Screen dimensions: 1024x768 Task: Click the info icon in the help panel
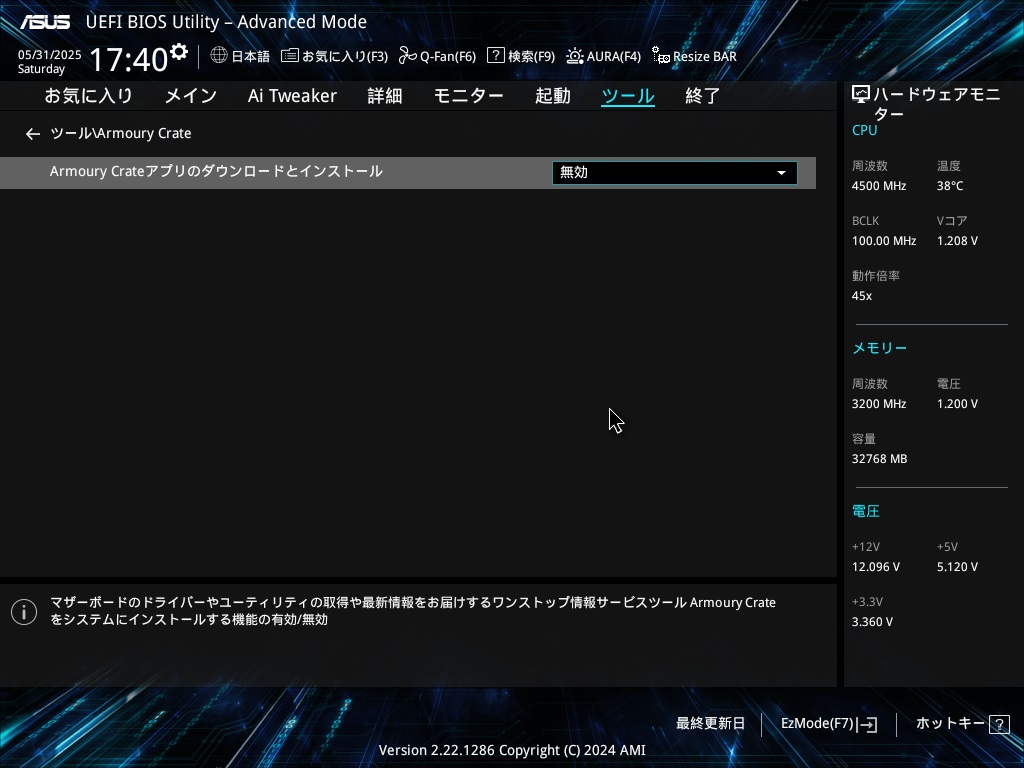click(24, 612)
